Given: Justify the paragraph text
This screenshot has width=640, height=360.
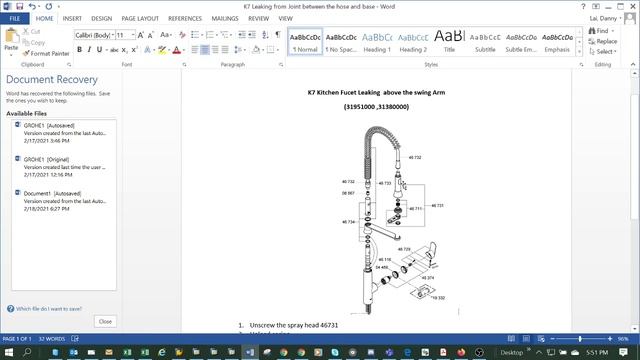Looking at the screenshot, I should click(225, 50).
